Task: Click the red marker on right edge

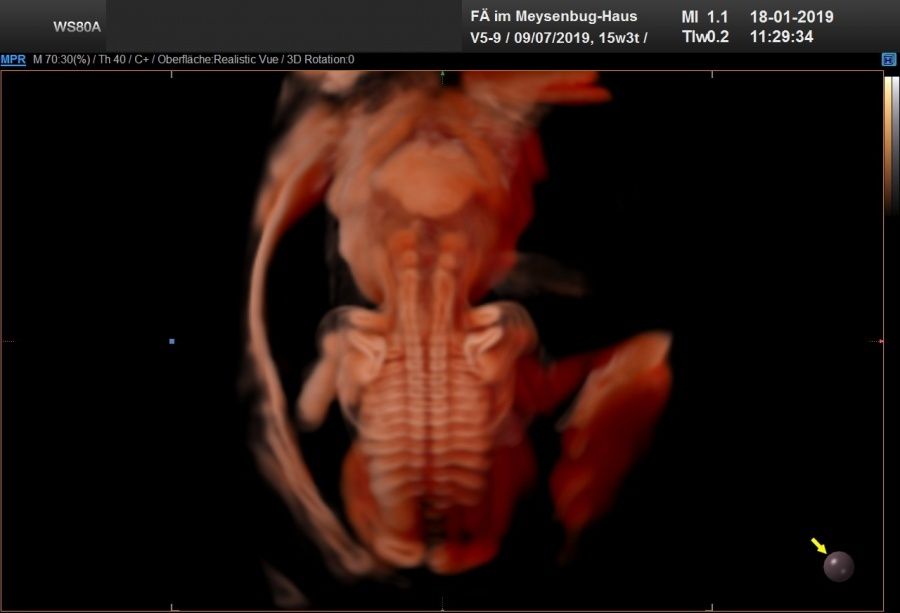Action: pyautogui.click(x=881, y=341)
